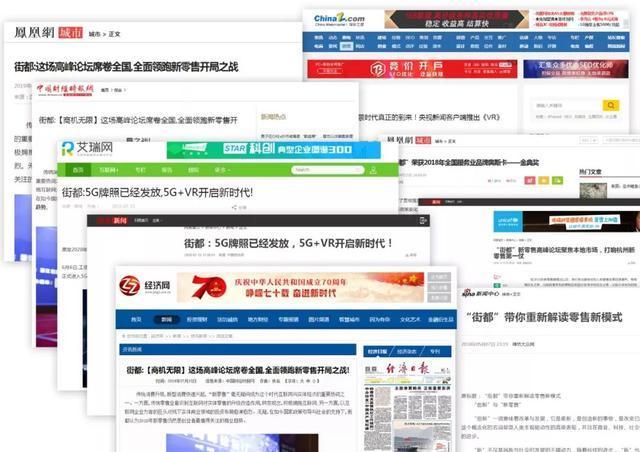The height and width of the screenshot is (452, 640).
Task: Click the red share button beside 热门文章
Action: [x=530, y=180]
